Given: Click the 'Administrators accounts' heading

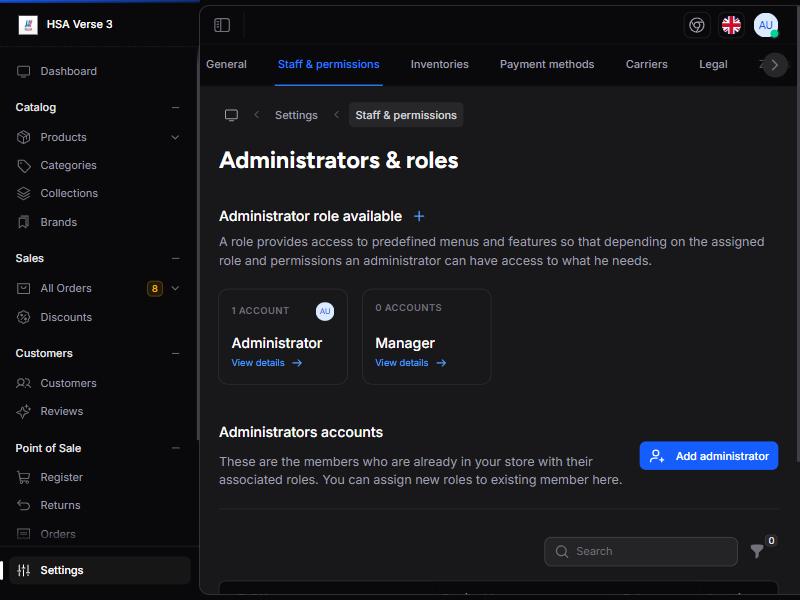Looking at the screenshot, I should [301, 432].
